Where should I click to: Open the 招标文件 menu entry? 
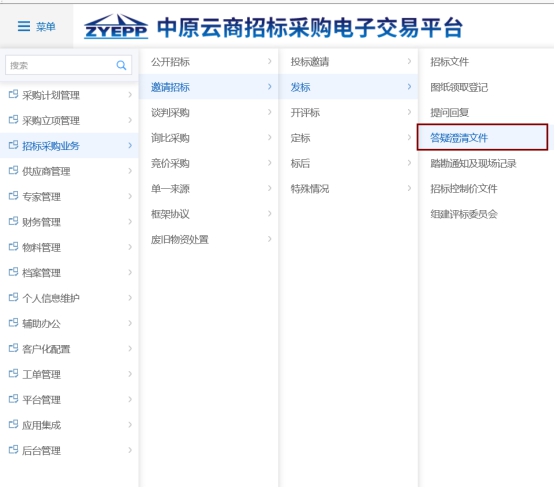(x=449, y=62)
